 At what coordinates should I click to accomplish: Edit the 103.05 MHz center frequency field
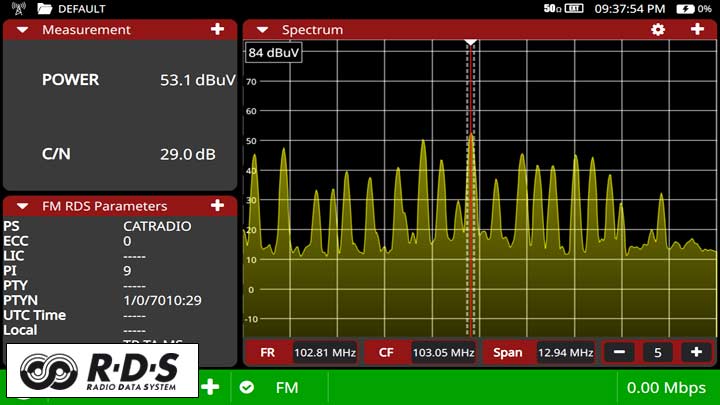[443, 353]
